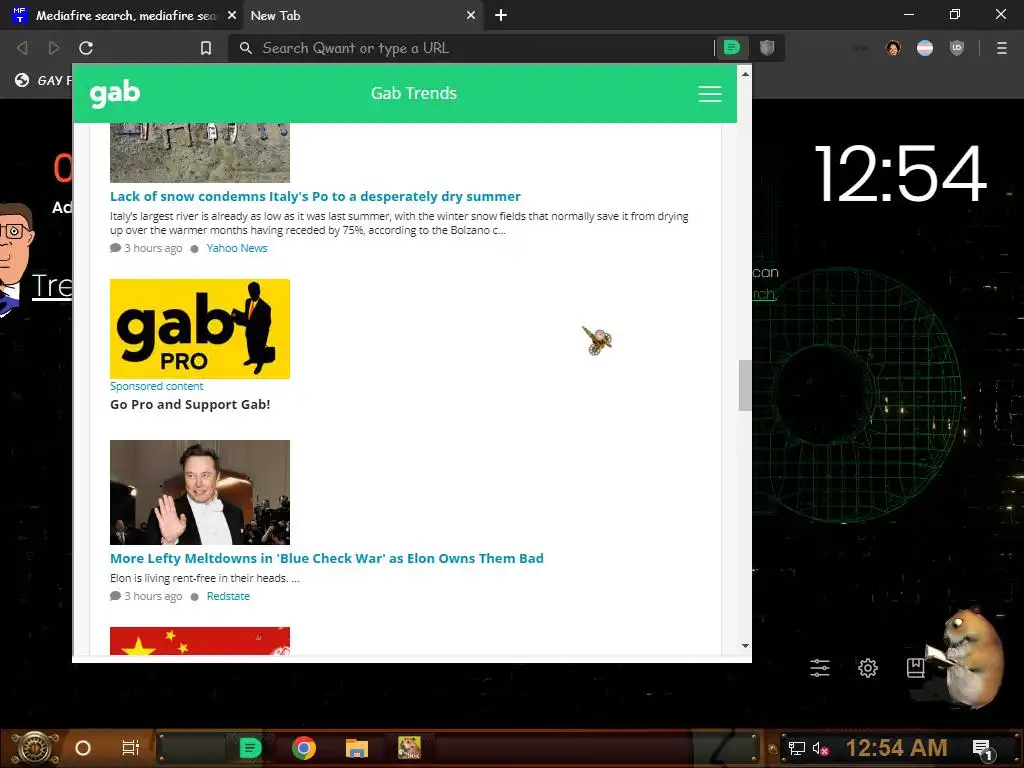Click the Gab panel scrollbar down arrow
This screenshot has width=1024, height=768.
(745, 646)
